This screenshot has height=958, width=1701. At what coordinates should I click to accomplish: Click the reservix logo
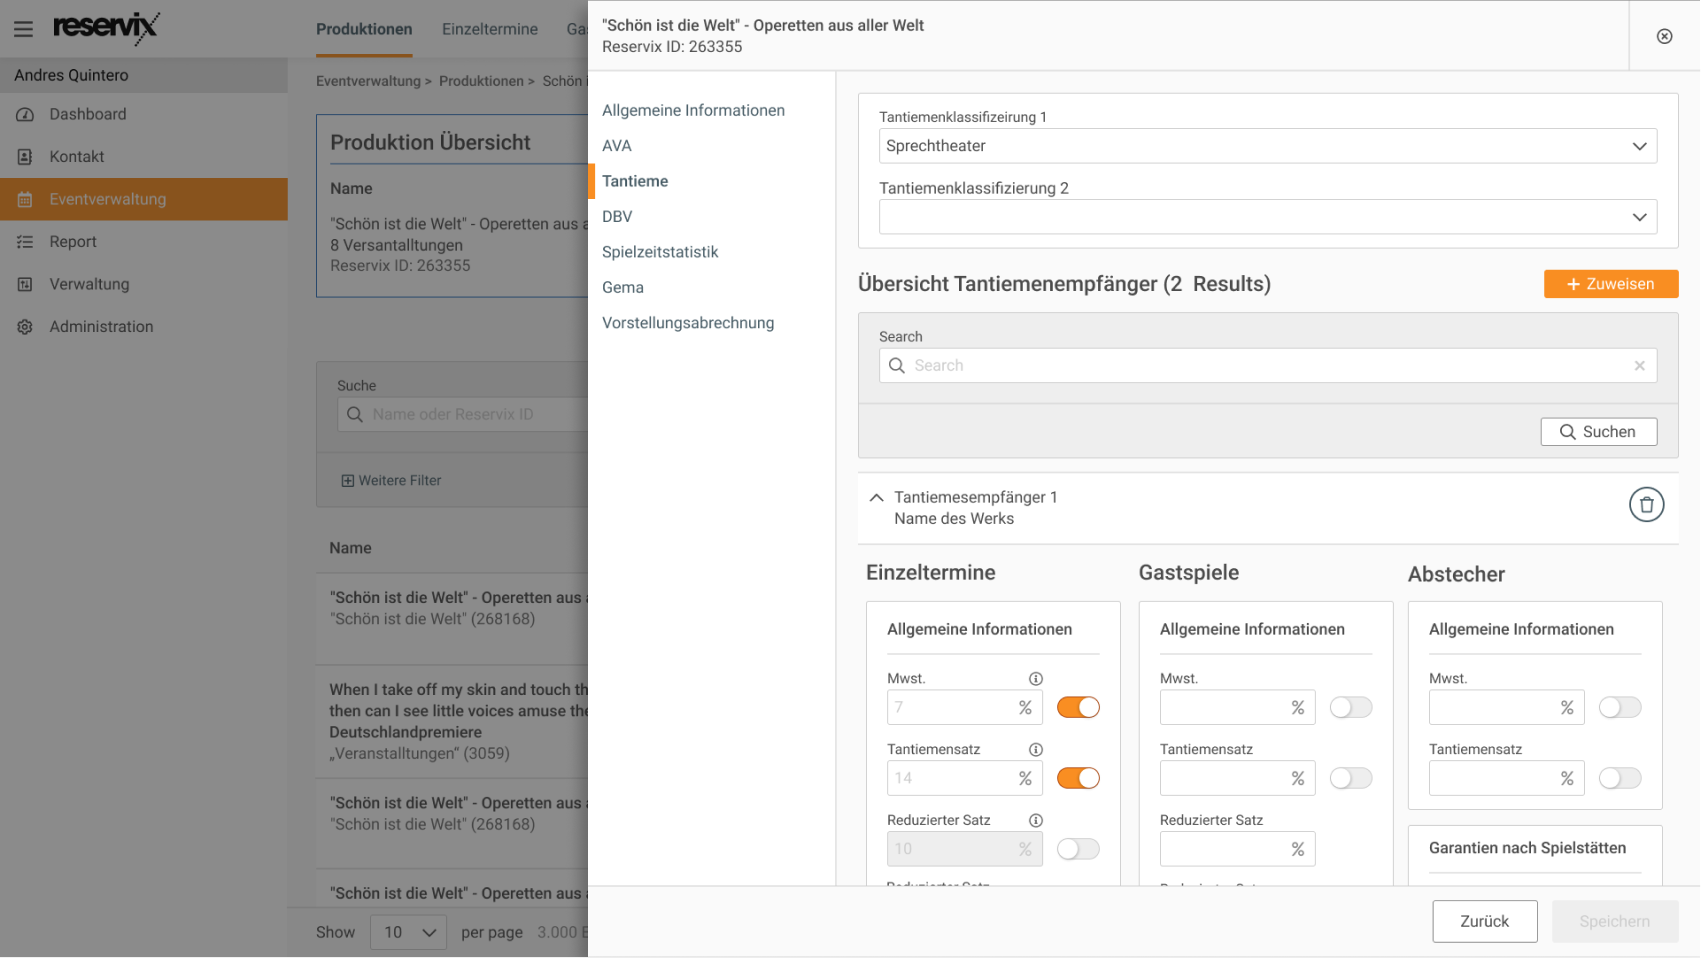tap(105, 27)
